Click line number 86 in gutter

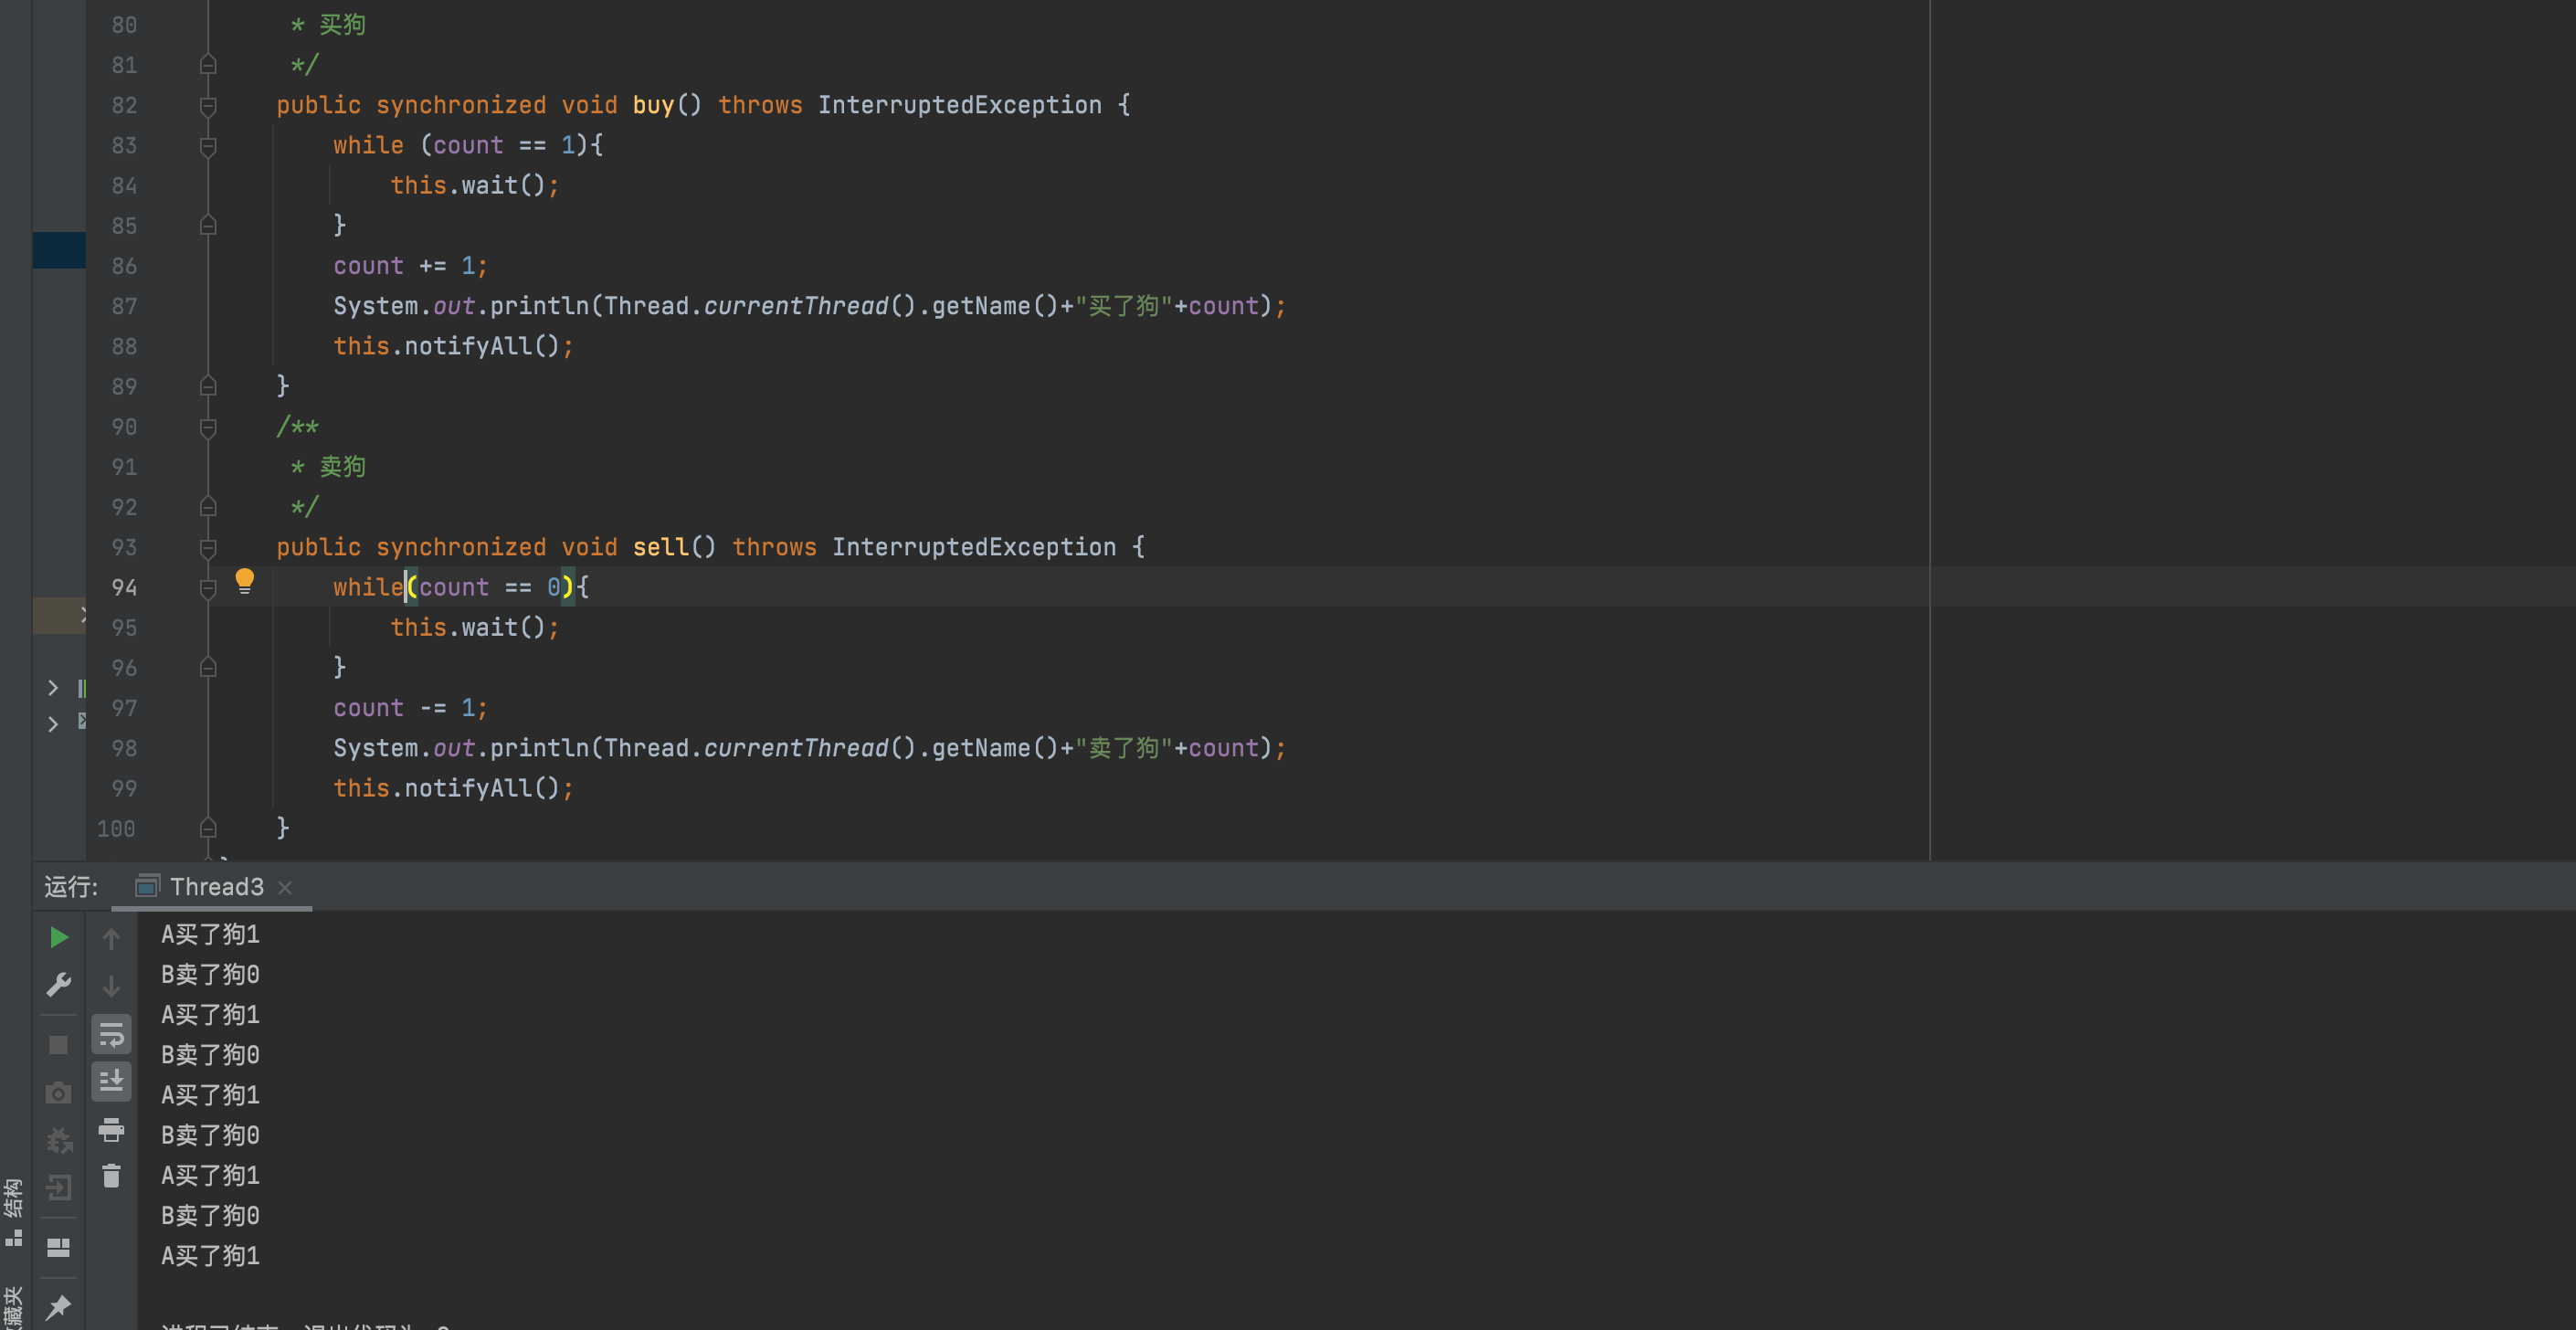click(x=124, y=266)
